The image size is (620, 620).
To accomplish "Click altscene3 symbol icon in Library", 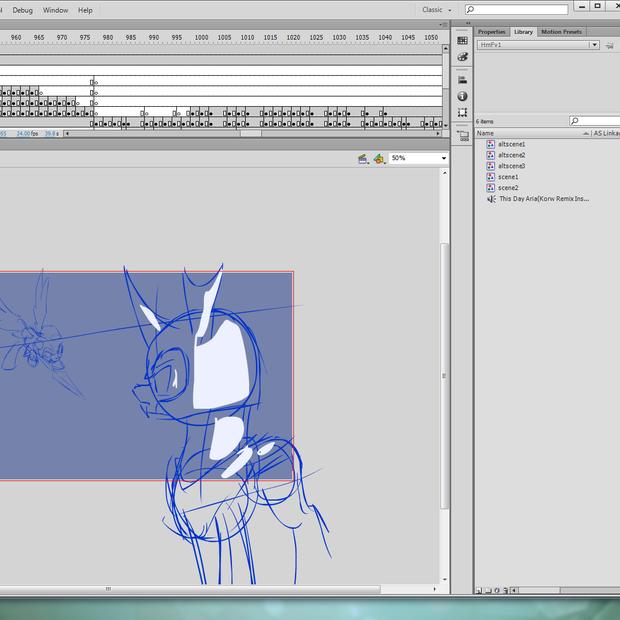I will tap(491, 166).
